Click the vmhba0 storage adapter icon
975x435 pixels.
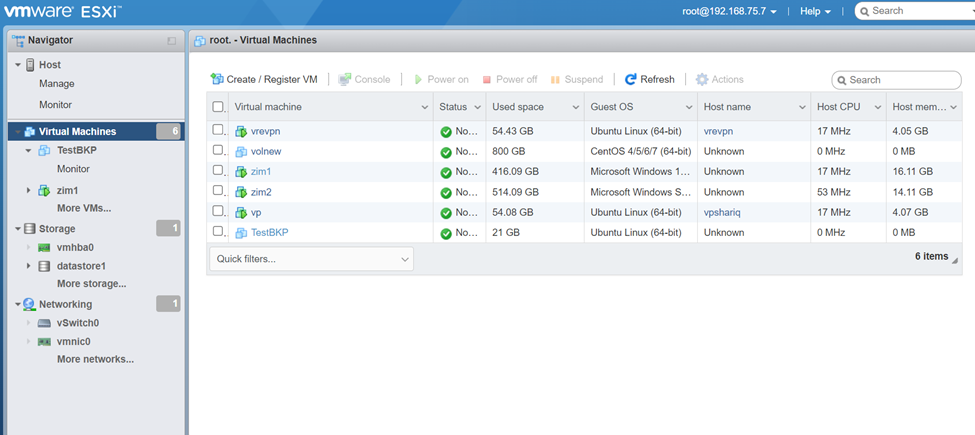coord(44,247)
